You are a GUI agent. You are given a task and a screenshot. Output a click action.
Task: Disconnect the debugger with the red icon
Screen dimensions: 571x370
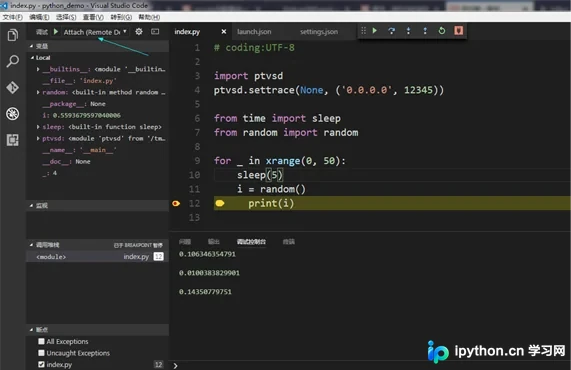click(458, 31)
